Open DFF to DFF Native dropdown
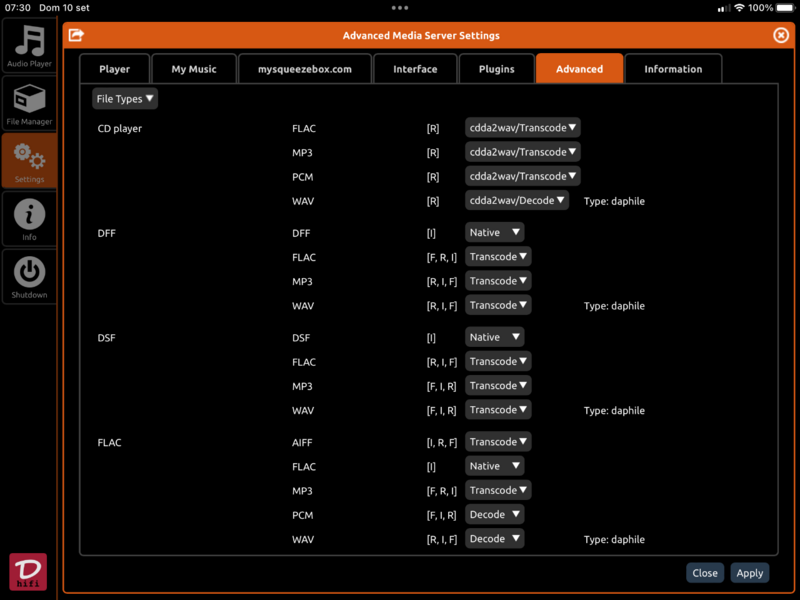The height and width of the screenshot is (600, 800). [x=495, y=232]
